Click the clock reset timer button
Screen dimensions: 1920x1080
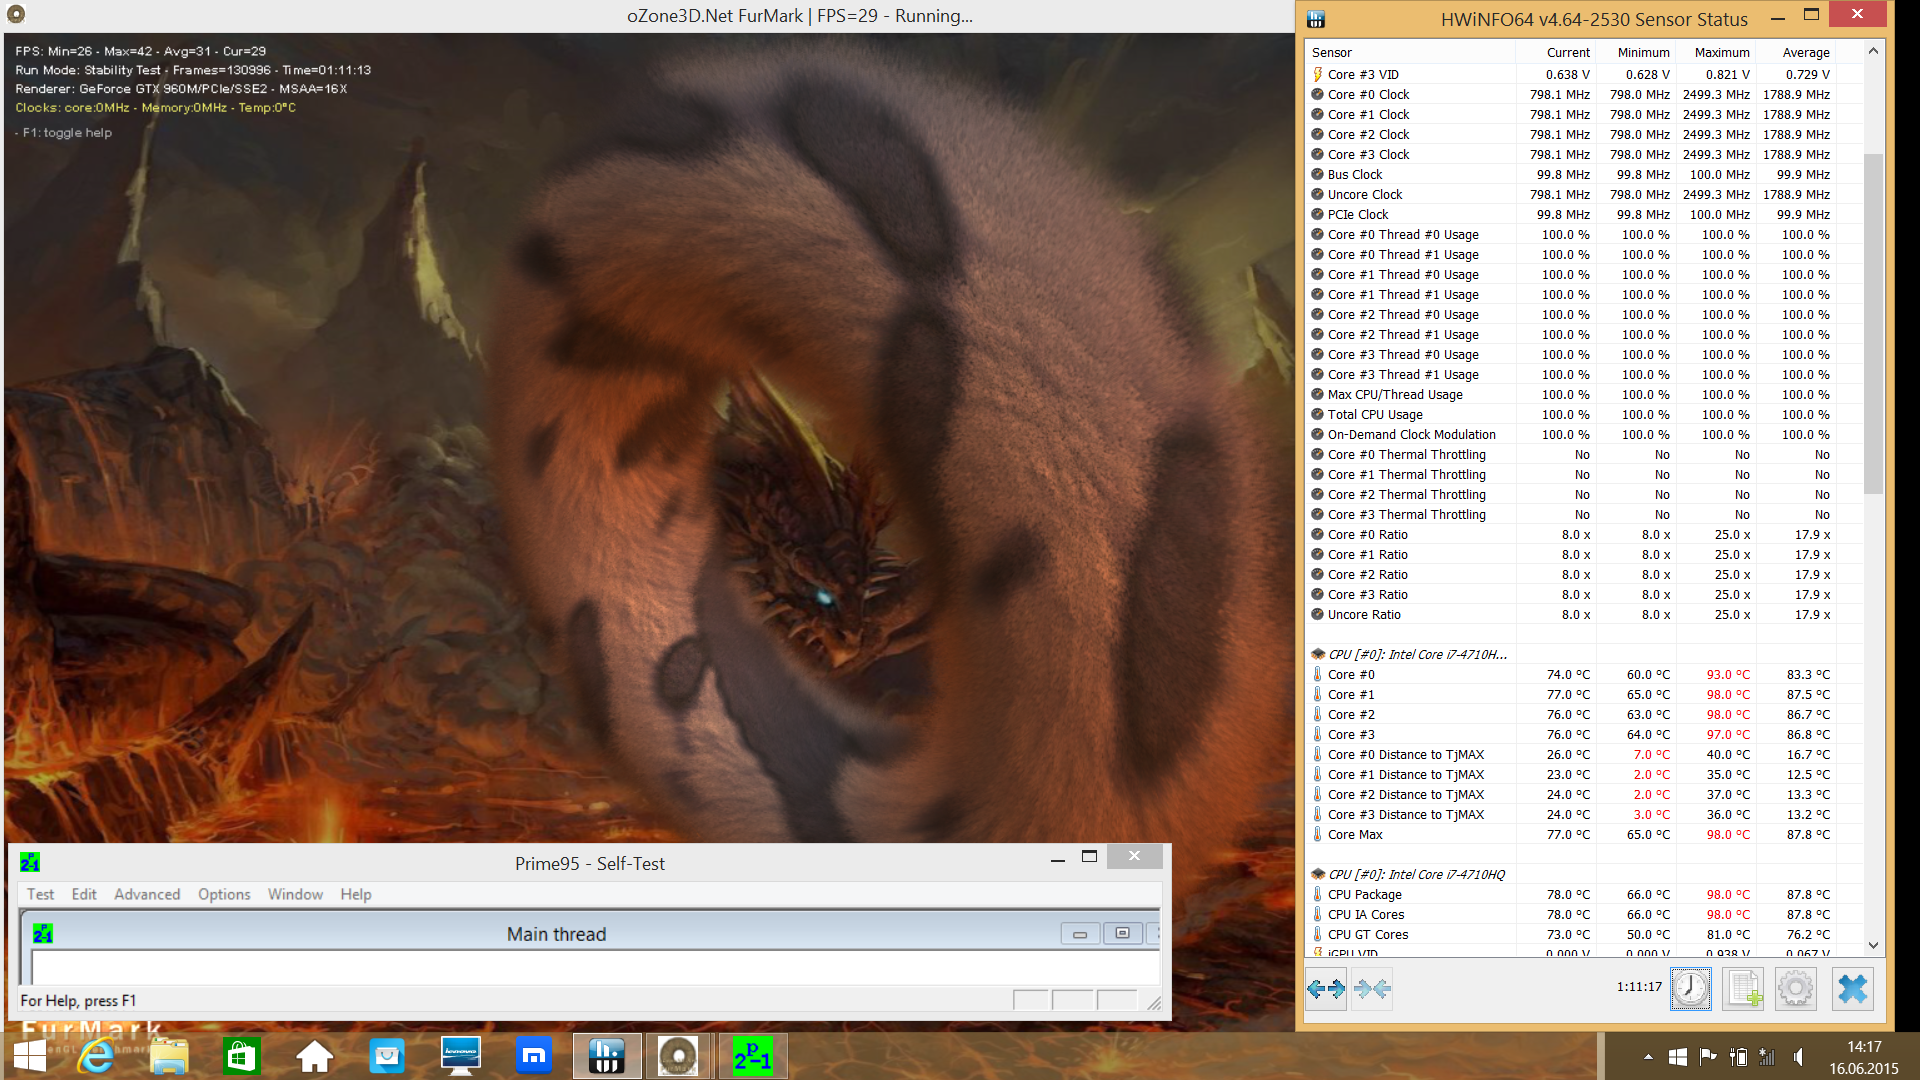coord(1690,989)
